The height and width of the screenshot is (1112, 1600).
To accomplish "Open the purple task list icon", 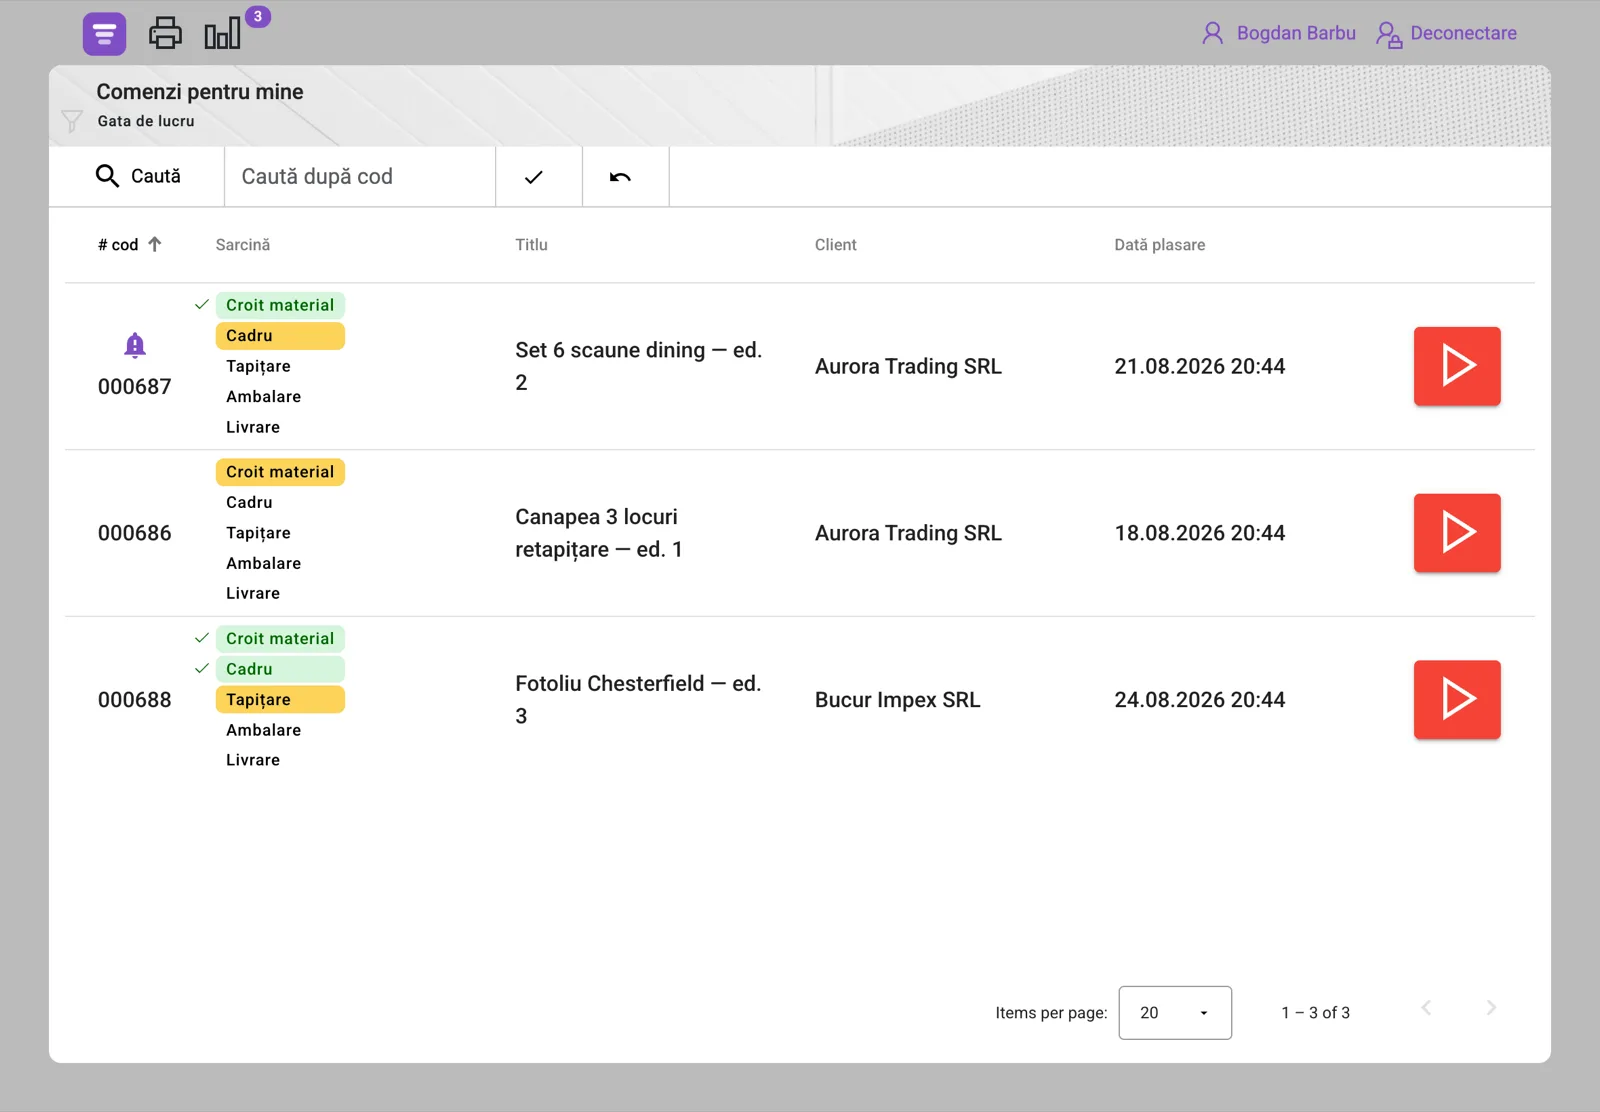I will click(104, 34).
